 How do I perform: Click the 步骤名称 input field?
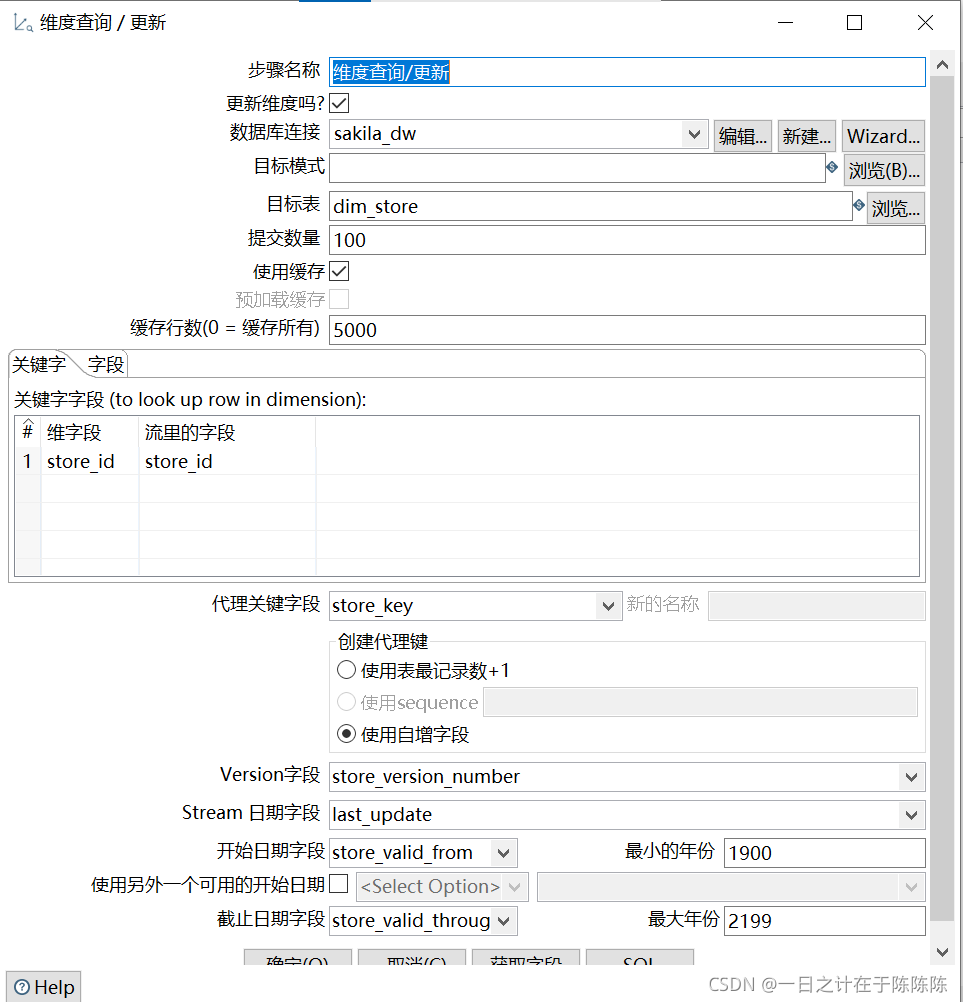627,72
